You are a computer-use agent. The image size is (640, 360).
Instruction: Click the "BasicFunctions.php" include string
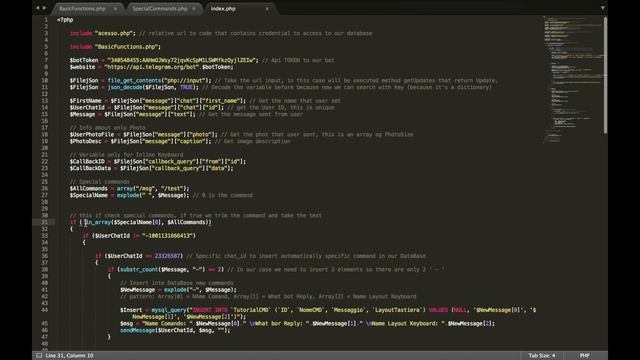pos(127,47)
